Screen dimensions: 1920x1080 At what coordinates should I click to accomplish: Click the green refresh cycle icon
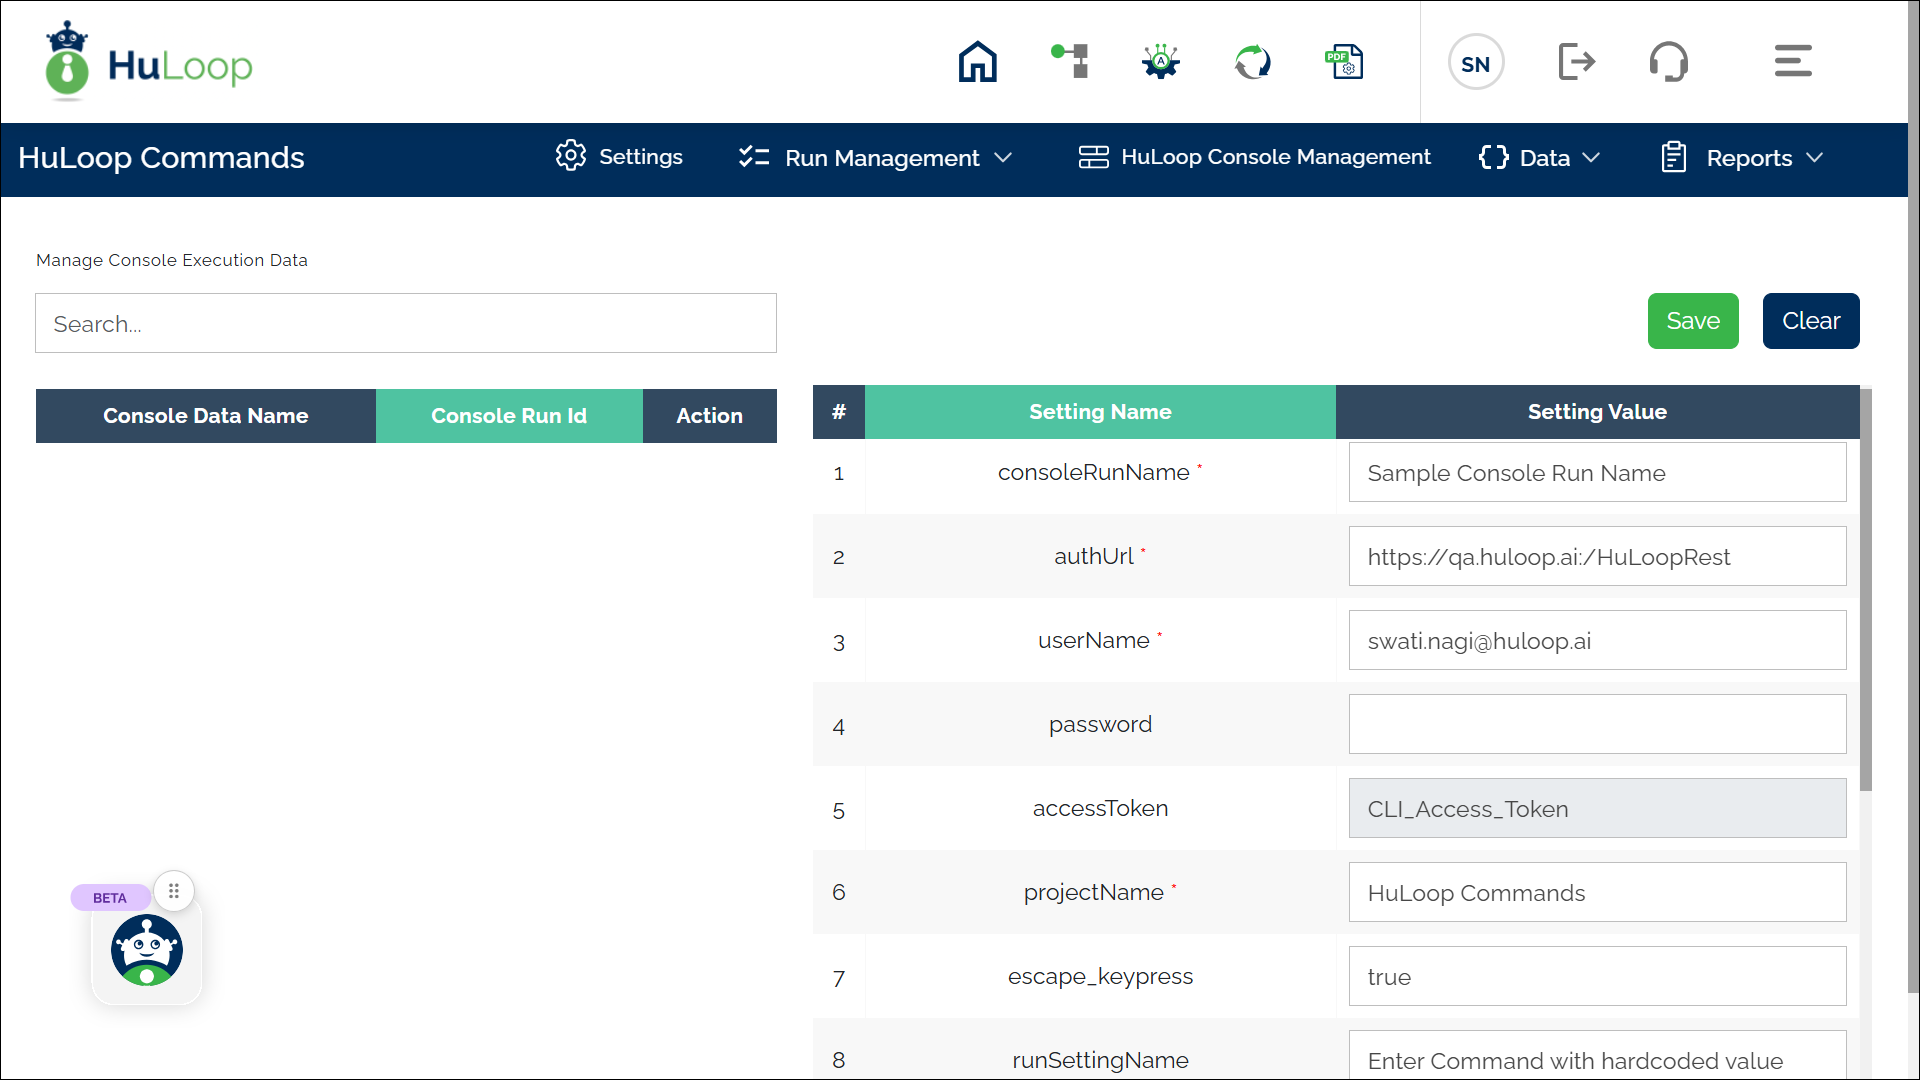pyautogui.click(x=1252, y=62)
